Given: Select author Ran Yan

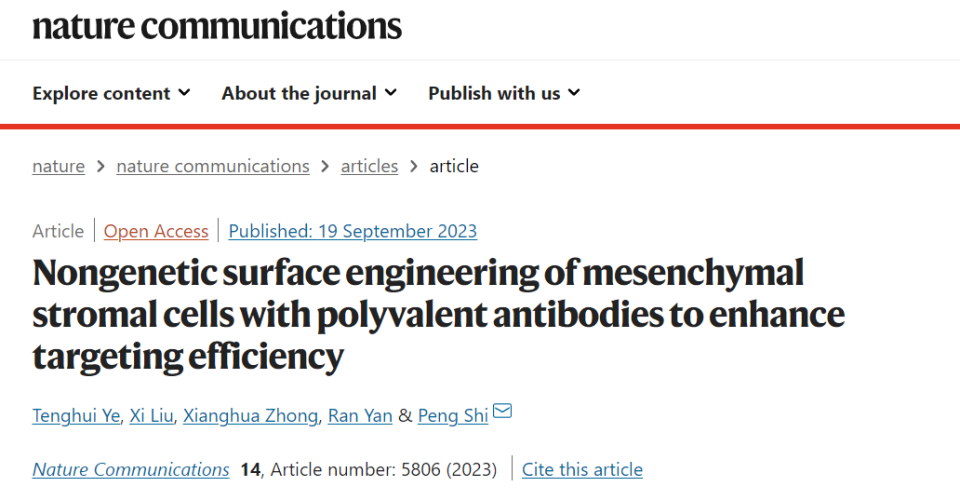Looking at the screenshot, I should 360,415.
